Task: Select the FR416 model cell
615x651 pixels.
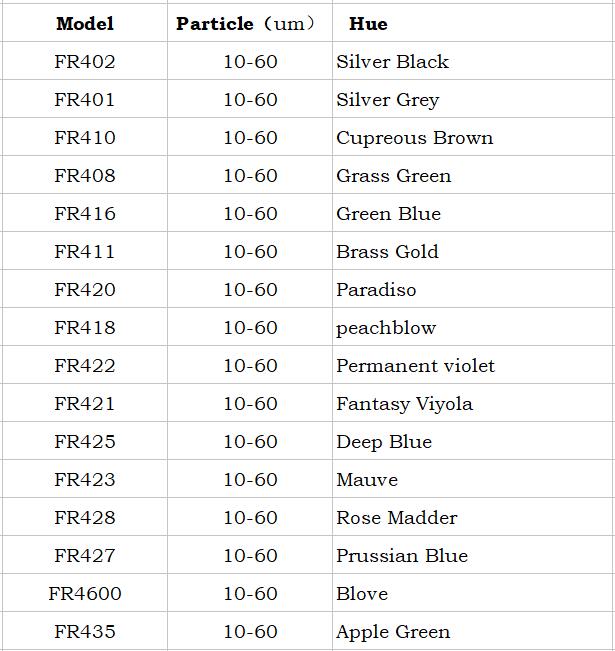Action: point(85,213)
